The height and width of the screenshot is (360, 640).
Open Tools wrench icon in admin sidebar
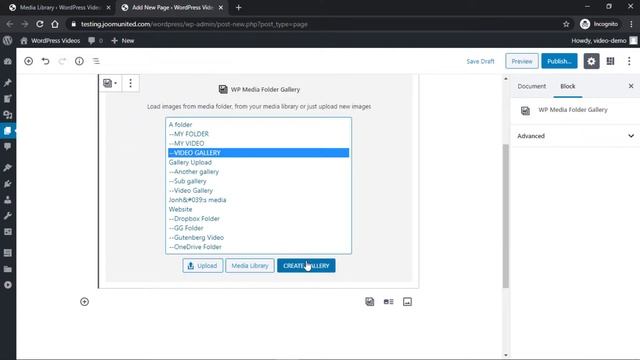(x=8, y=216)
